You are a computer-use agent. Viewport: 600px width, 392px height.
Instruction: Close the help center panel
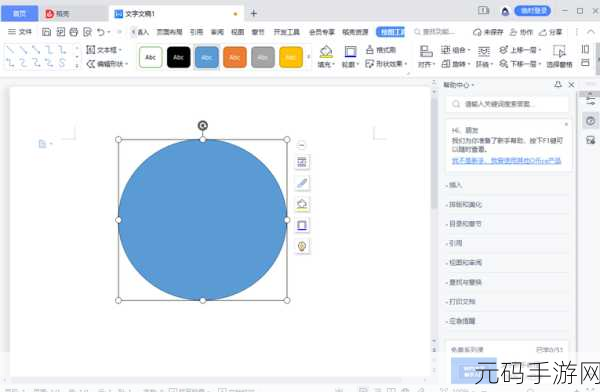[571, 85]
